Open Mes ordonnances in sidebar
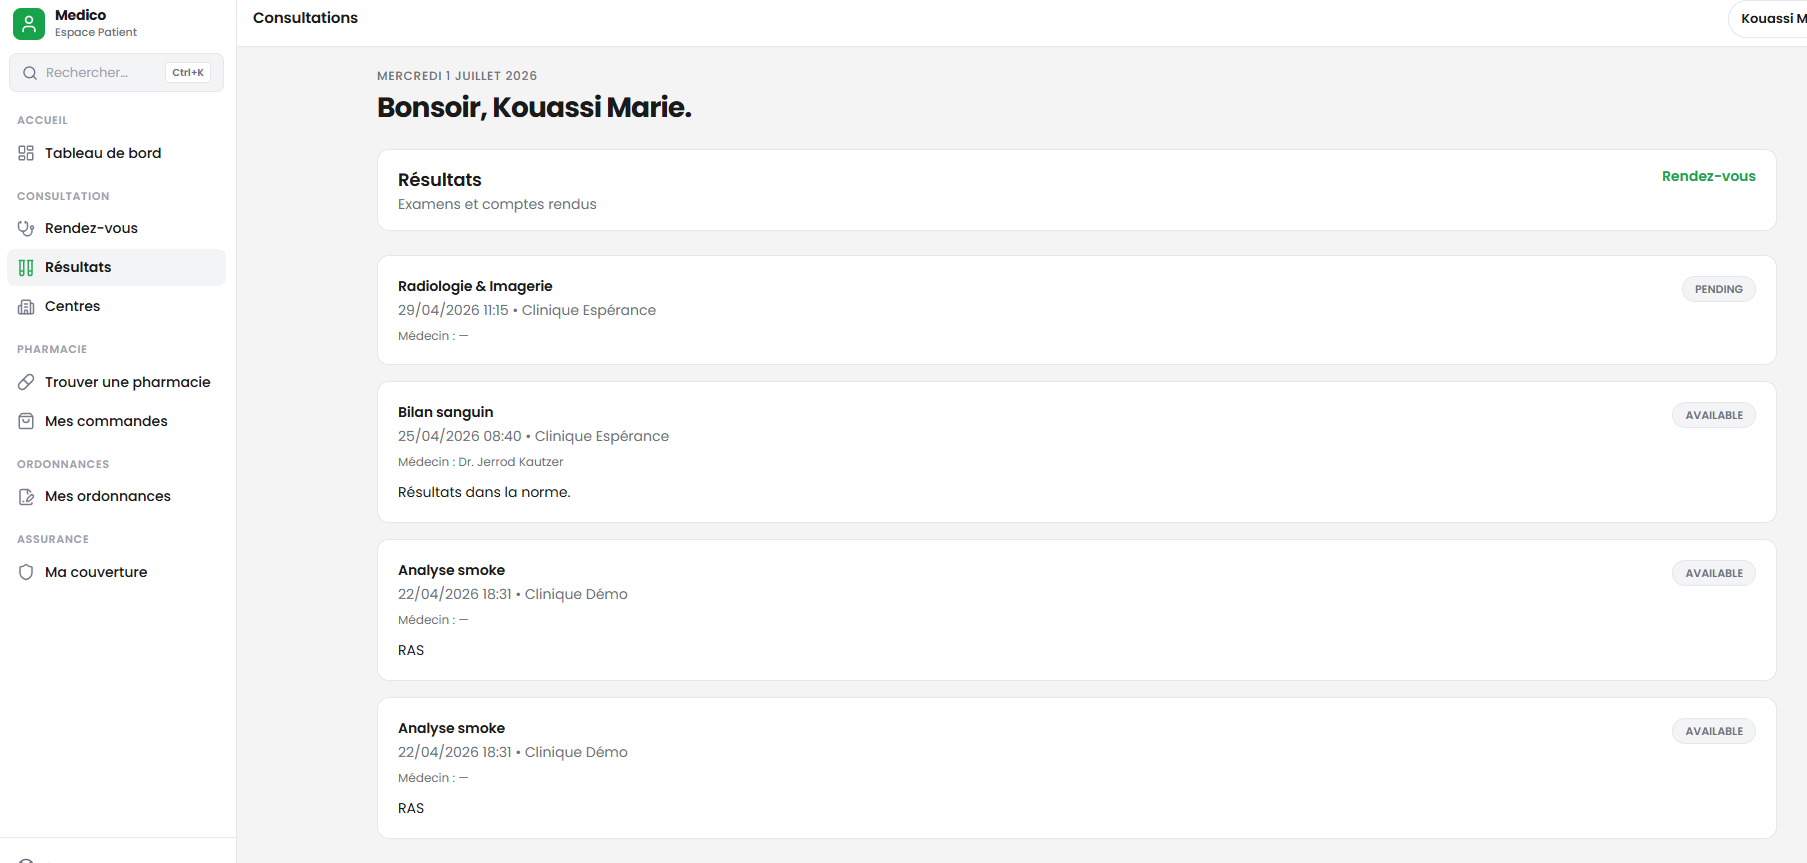 [x=117, y=496]
